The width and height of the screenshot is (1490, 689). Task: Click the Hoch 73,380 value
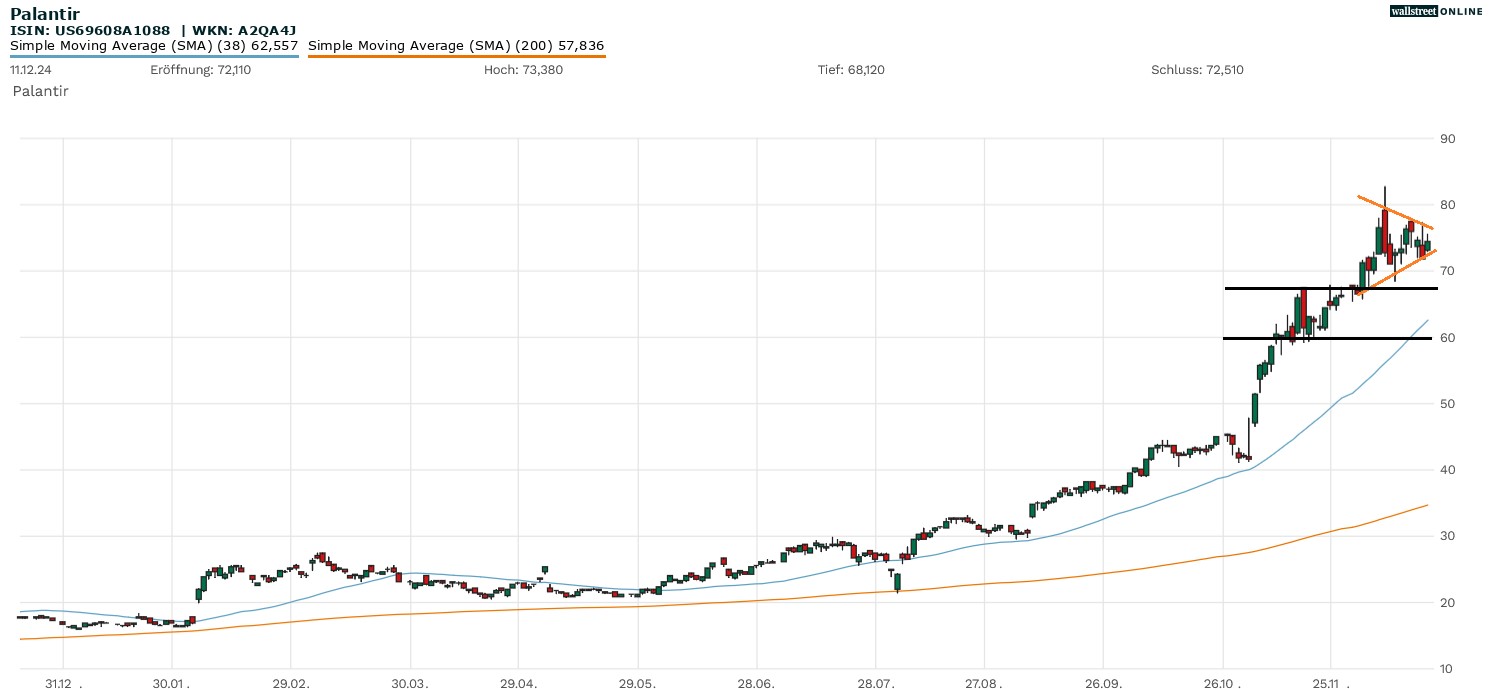click(523, 70)
